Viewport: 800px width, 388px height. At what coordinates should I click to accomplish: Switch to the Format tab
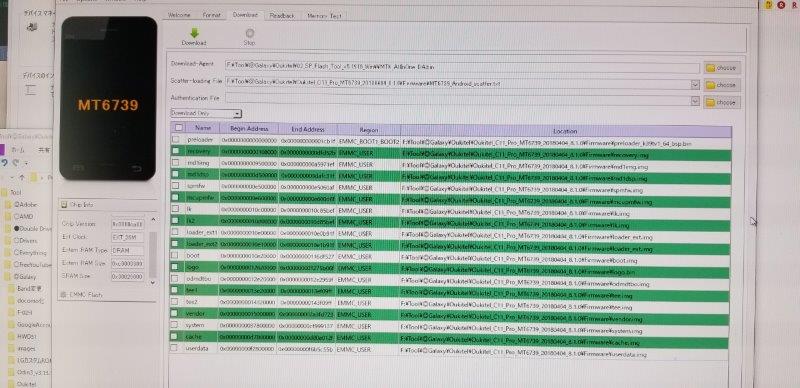click(x=212, y=15)
